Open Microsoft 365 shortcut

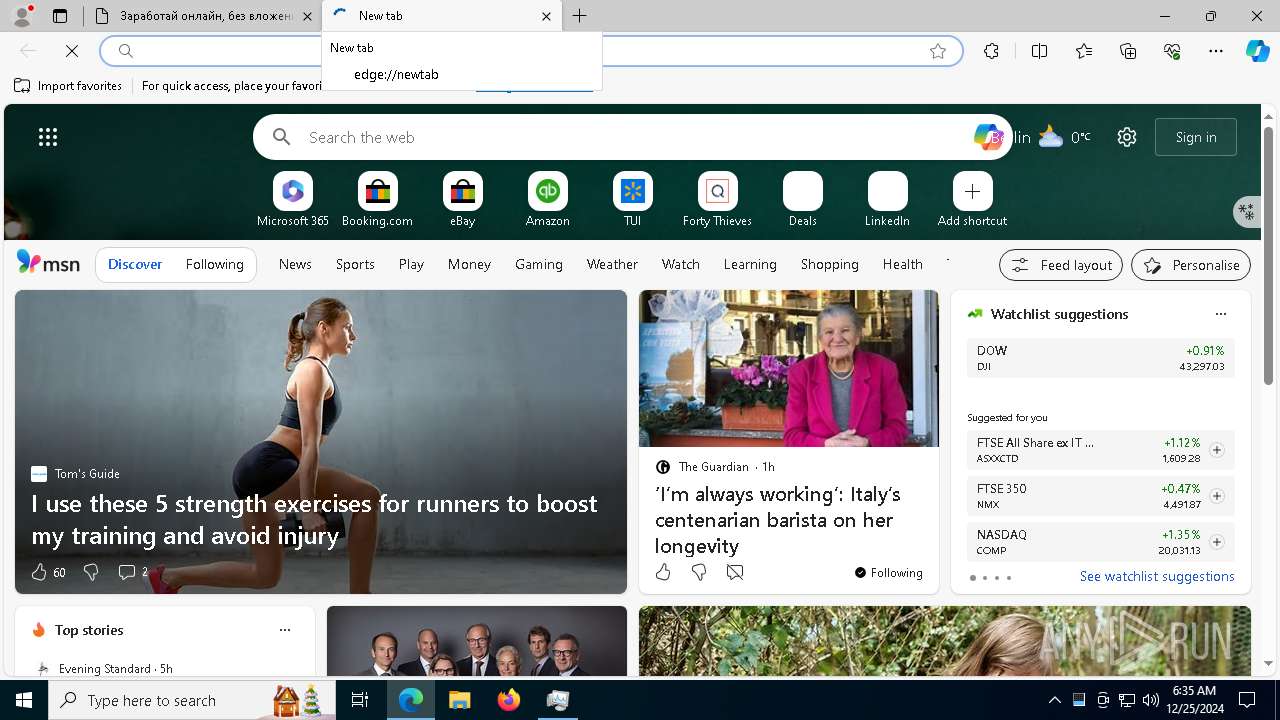(x=292, y=199)
